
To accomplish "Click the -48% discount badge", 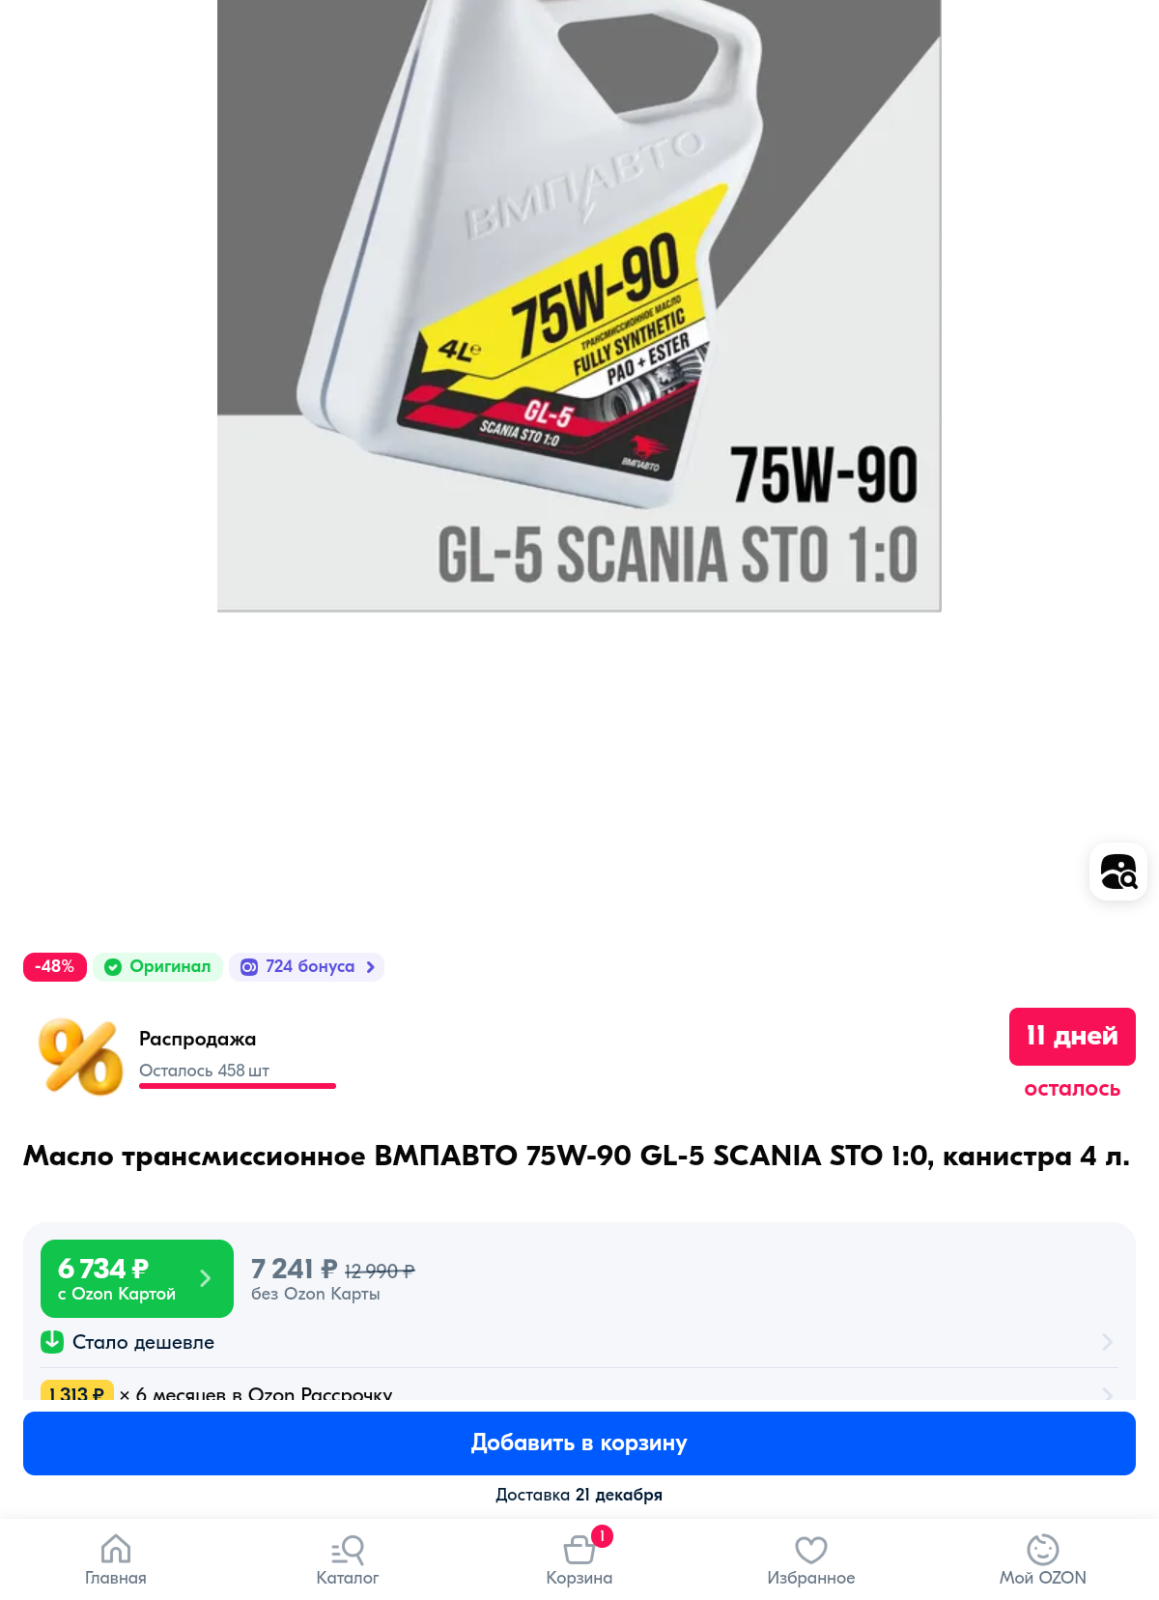I will [55, 967].
